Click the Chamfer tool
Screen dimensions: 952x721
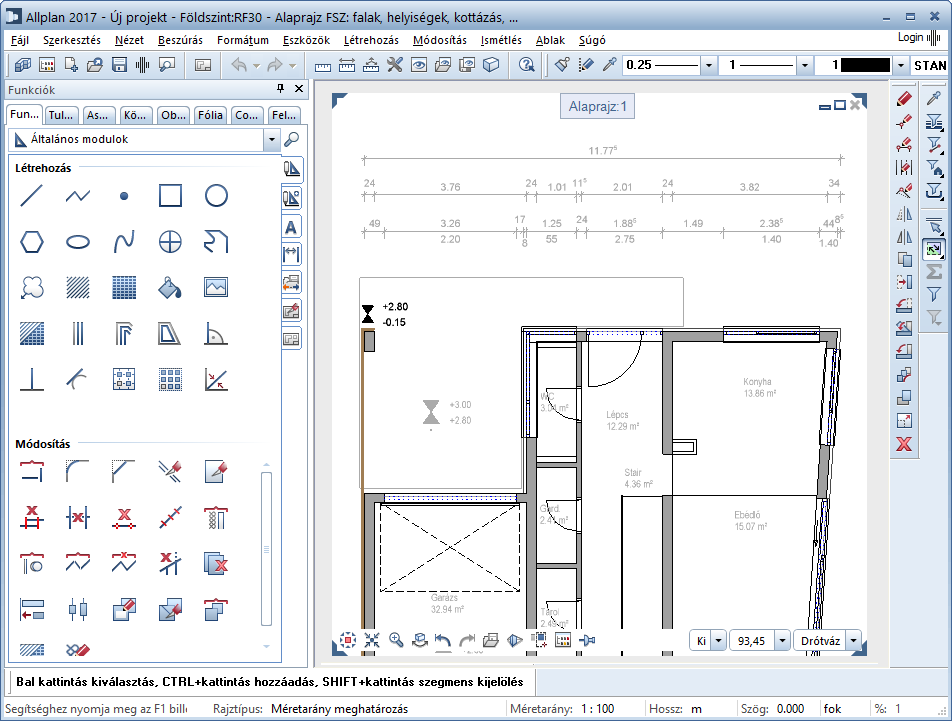[x=124, y=472]
